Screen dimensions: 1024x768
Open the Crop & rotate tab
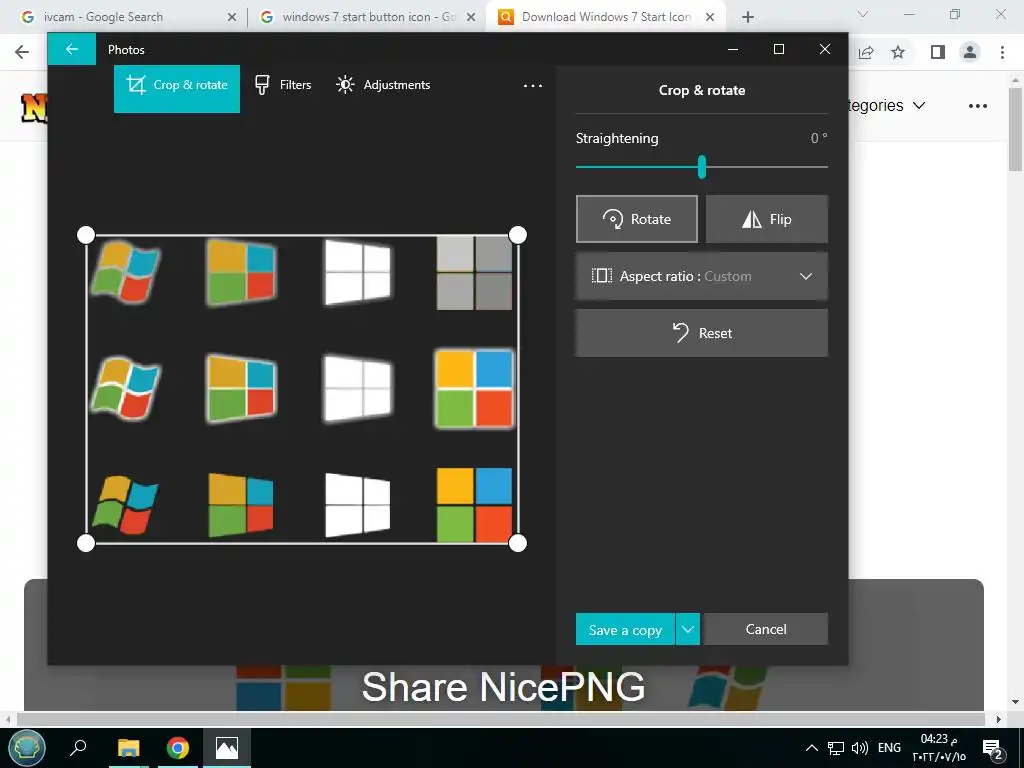(177, 88)
